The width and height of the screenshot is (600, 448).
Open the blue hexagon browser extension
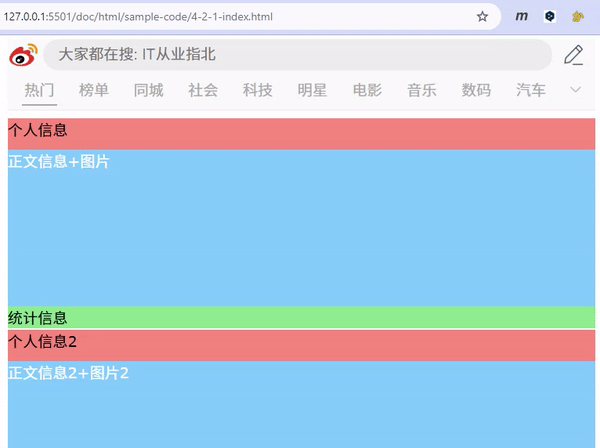tap(550, 17)
